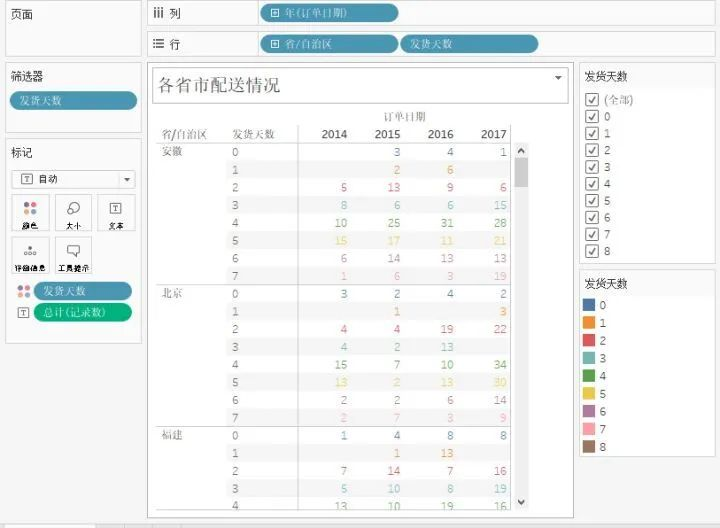Click the 文本 (Text) mark card
The height and width of the screenshot is (528, 720).
coord(116,213)
